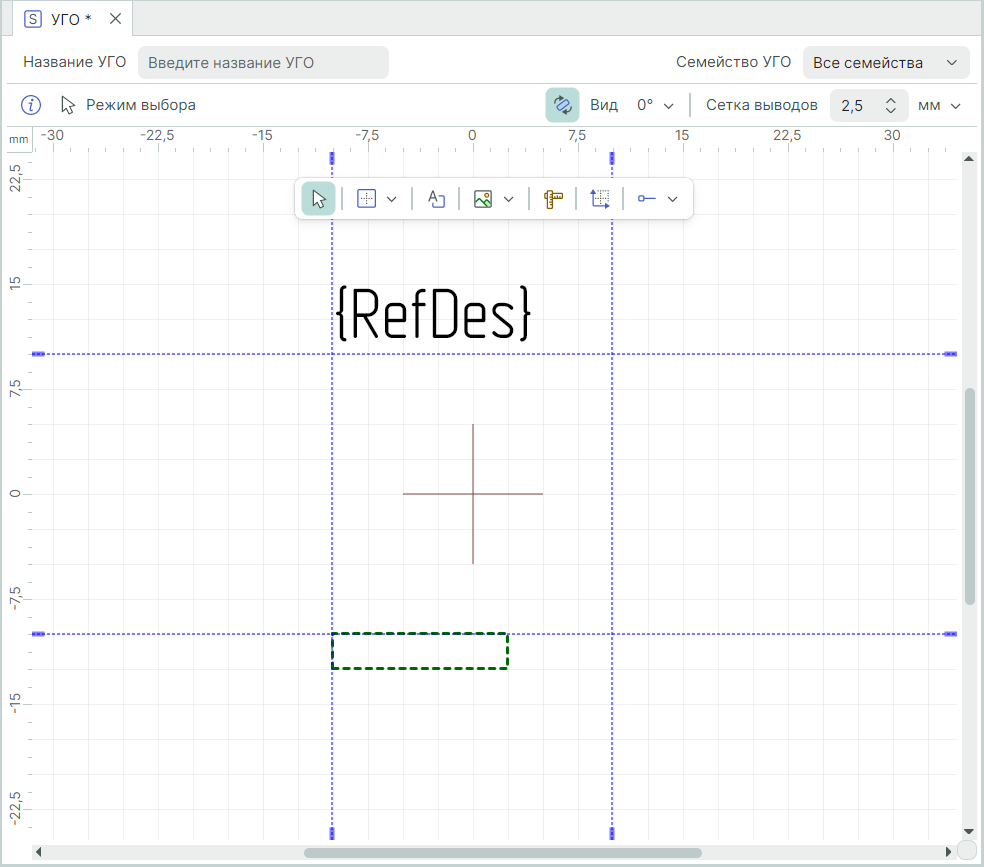This screenshot has height=867, width=984.
Task: Open the Семейство УГО dropdown
Action: [x=885, y=63]
